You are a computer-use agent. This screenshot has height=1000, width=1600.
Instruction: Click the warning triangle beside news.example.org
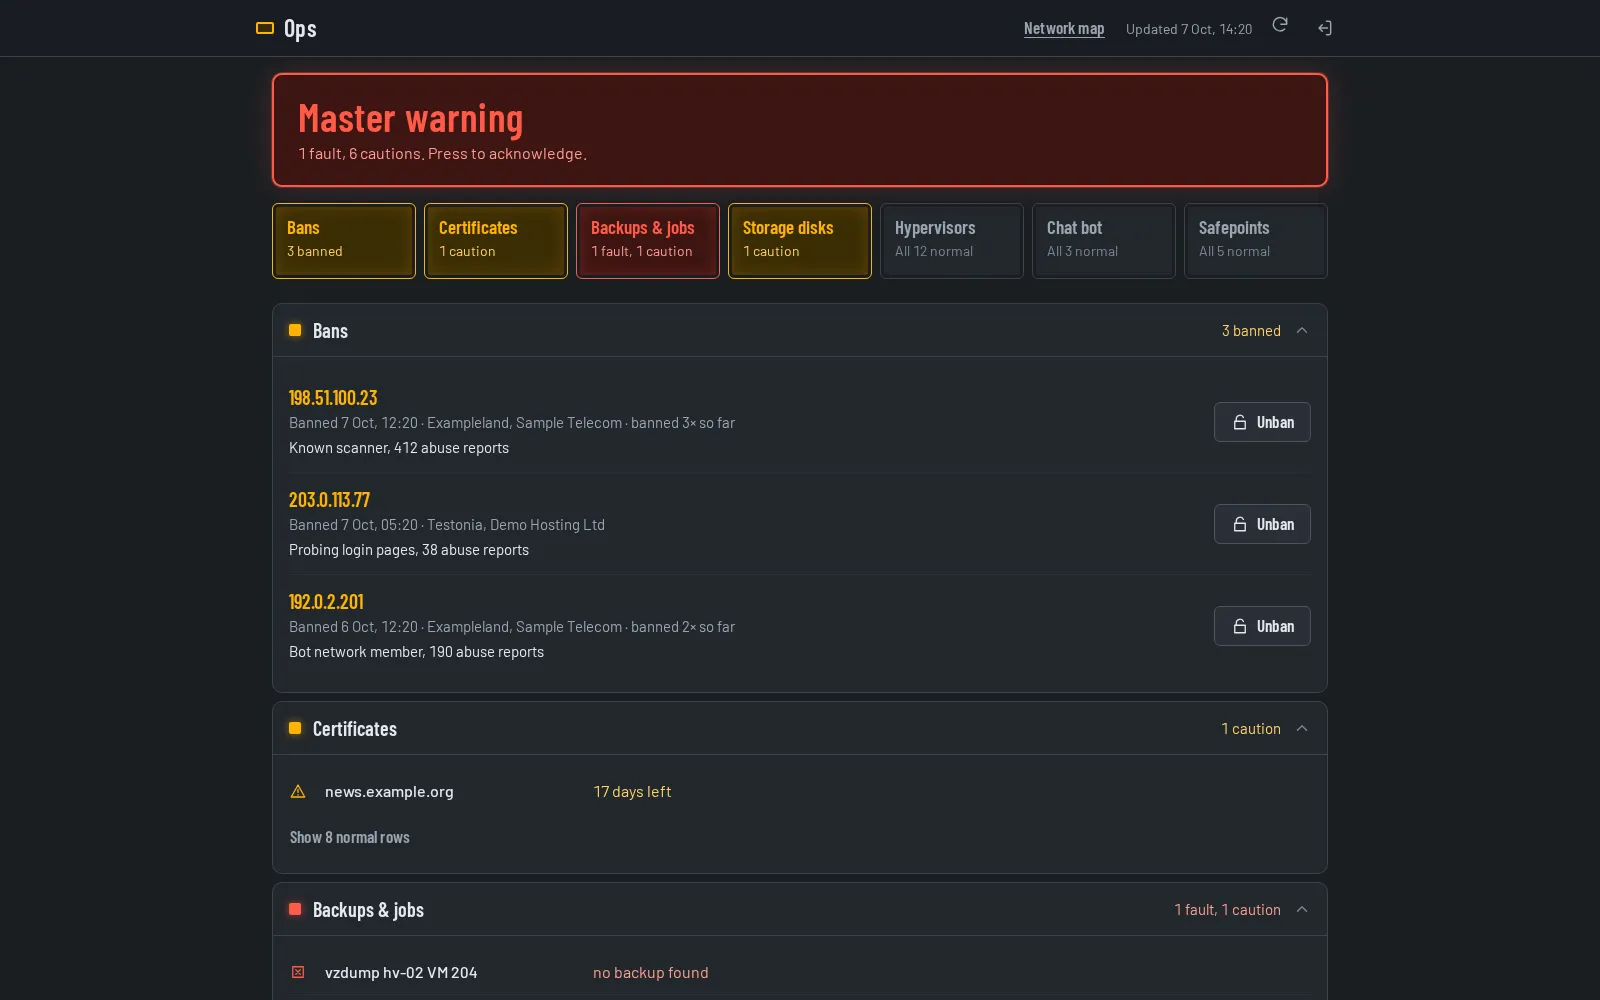coord(298,791)
